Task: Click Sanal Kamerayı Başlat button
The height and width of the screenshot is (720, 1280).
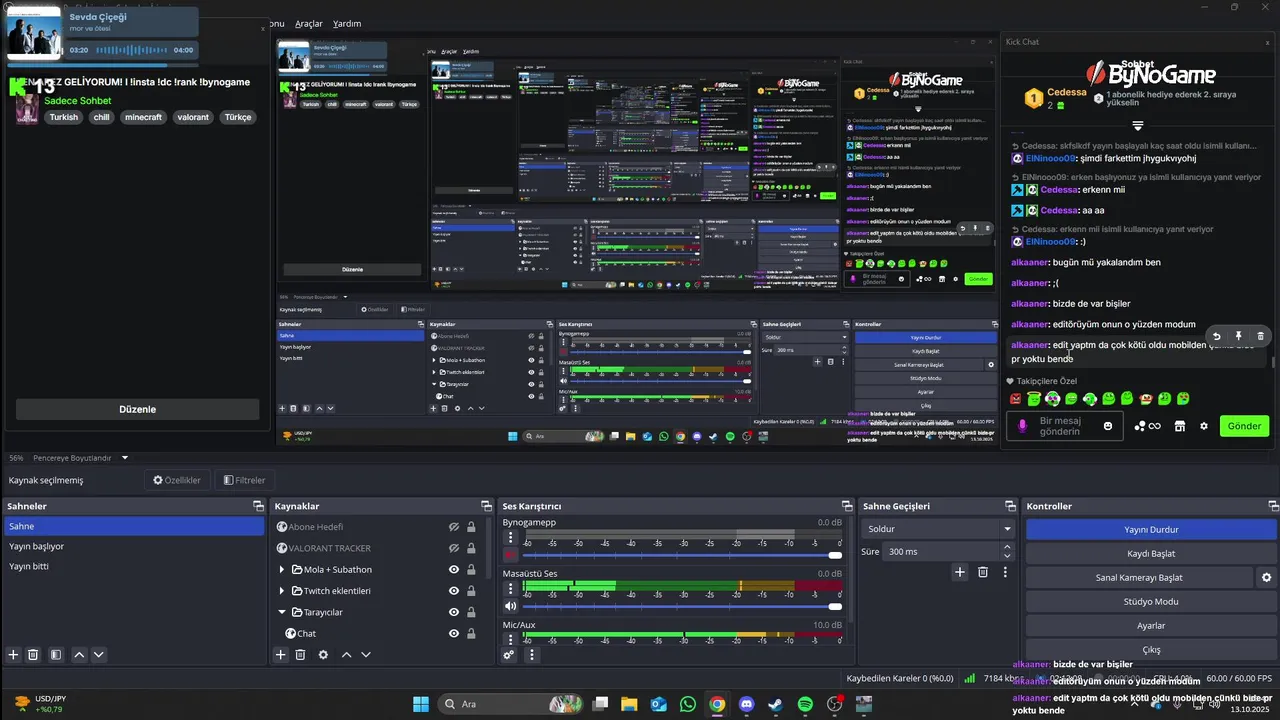Action: click(1139, 578)
